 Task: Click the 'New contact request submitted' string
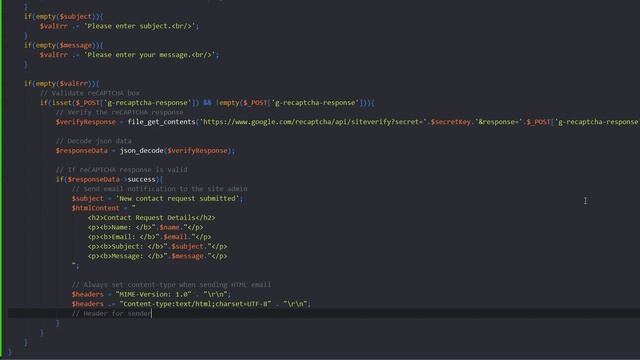[178, 199]
